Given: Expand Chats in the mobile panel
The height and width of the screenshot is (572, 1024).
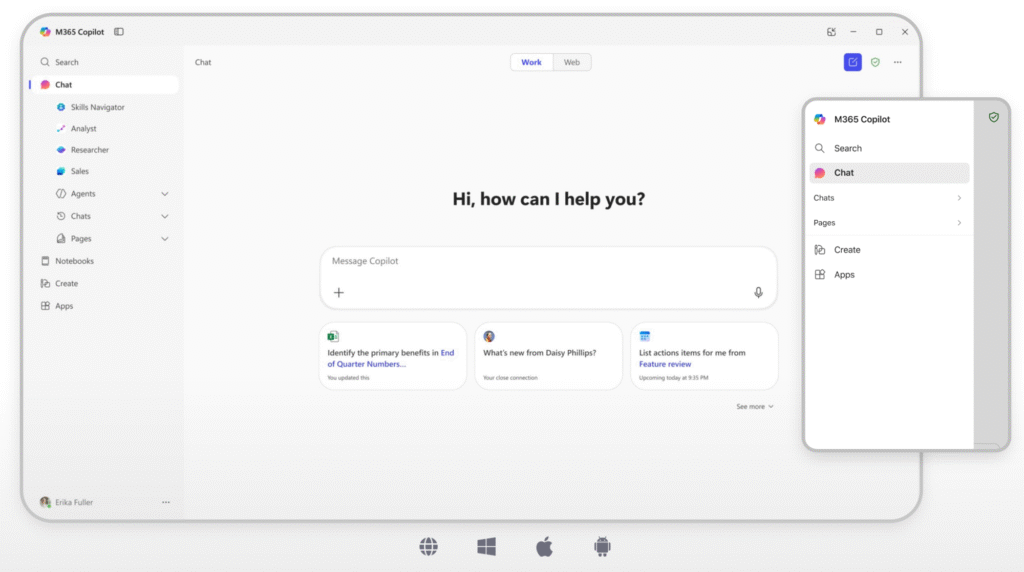Looking at the screenshot, I should point(889,198).
